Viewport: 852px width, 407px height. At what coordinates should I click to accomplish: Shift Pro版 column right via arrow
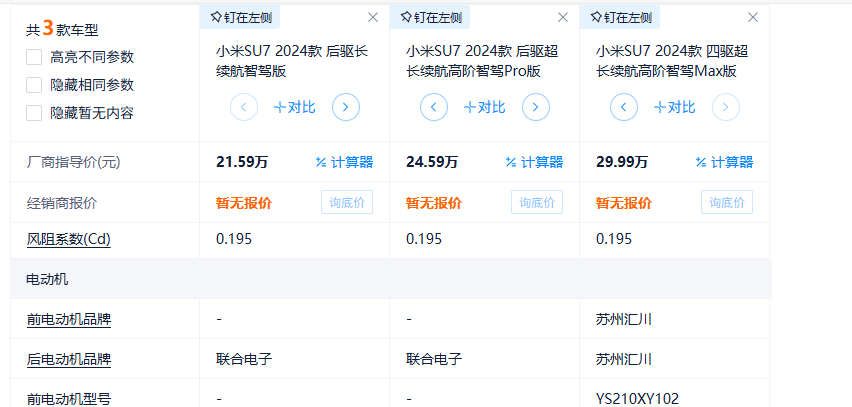(536, 107)
